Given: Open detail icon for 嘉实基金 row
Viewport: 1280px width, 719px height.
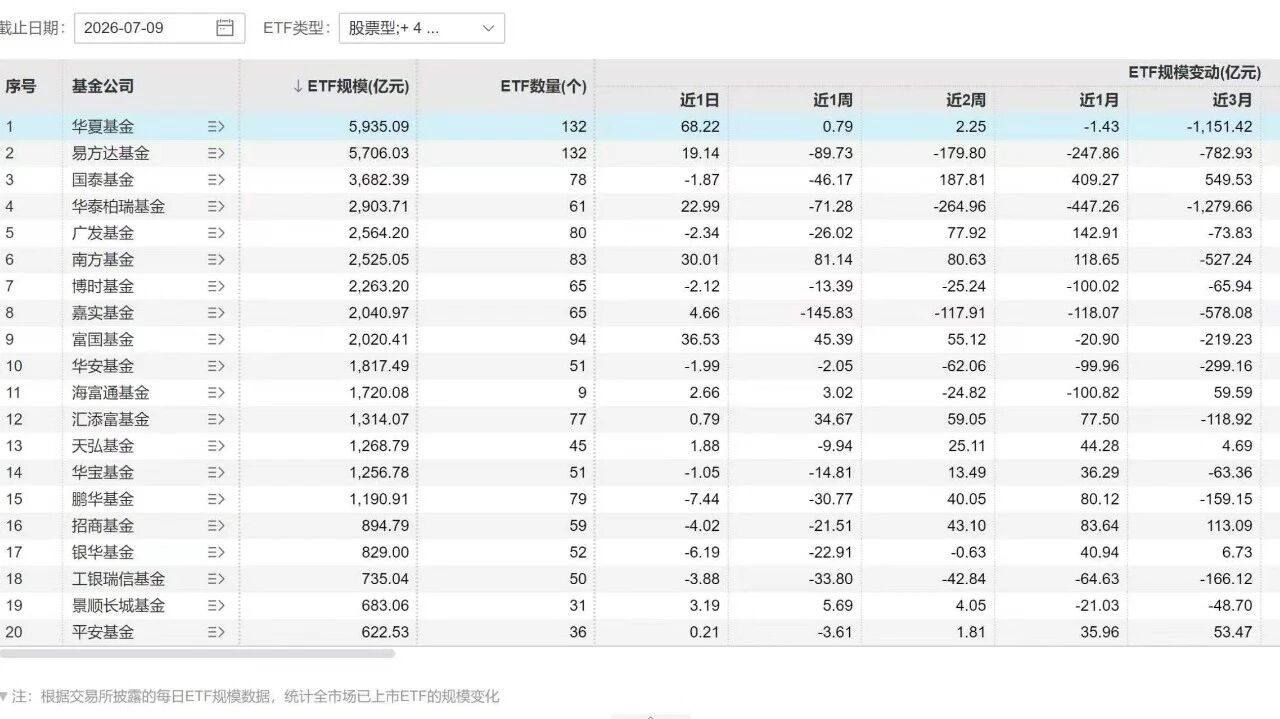Looking at the screenshot, I should [216, 313].
